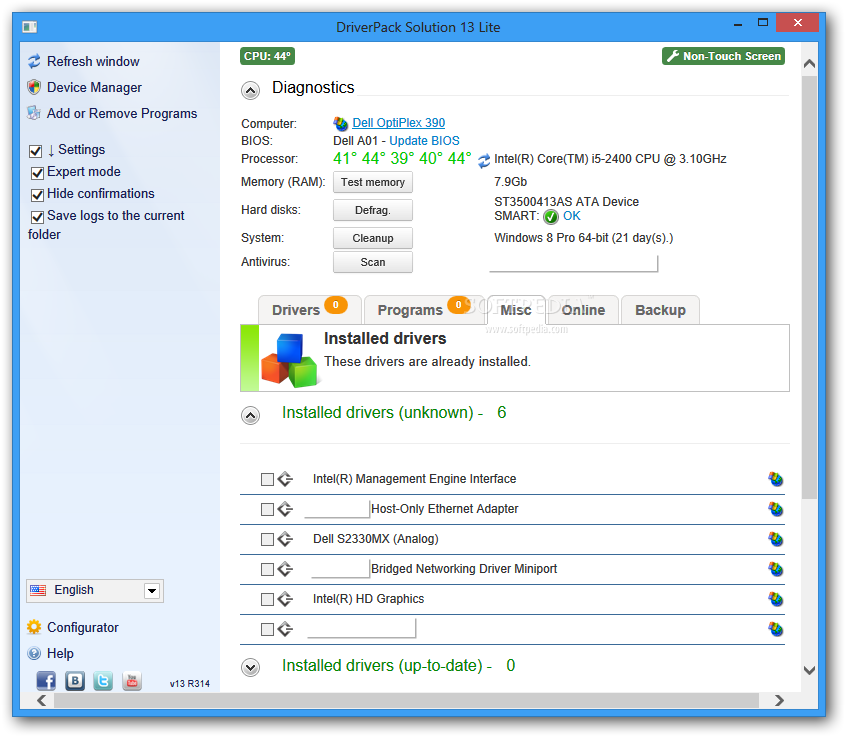
Task: Click the arrow icon beside Intel(R) HD Graphics
Action: point(285,599)
